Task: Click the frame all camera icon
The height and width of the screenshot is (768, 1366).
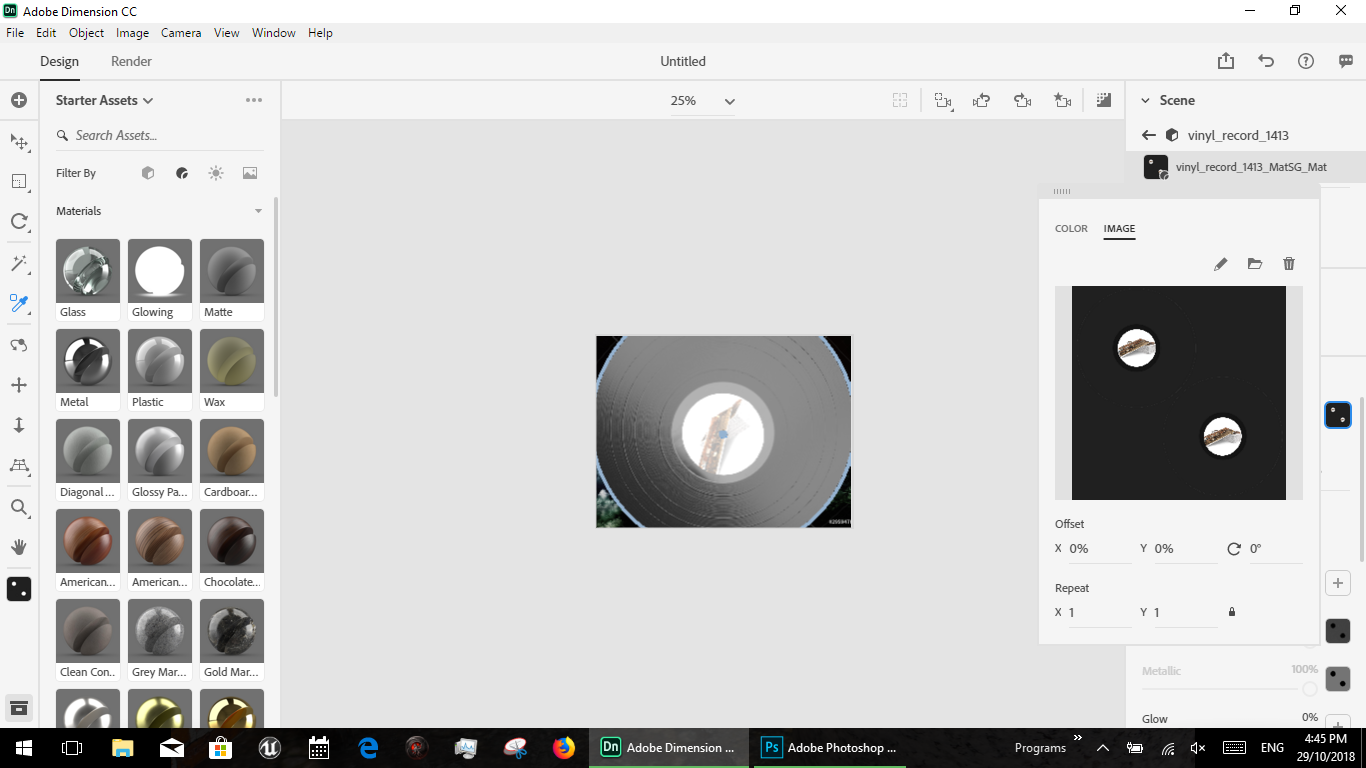Action: tap(943, 100)
